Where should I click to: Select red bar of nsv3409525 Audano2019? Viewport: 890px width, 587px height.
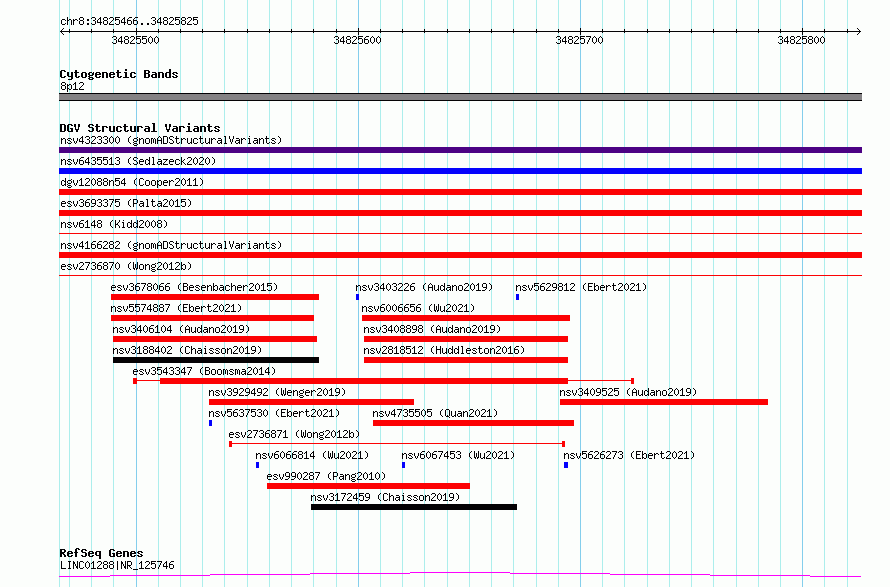(x=664, y=402)
